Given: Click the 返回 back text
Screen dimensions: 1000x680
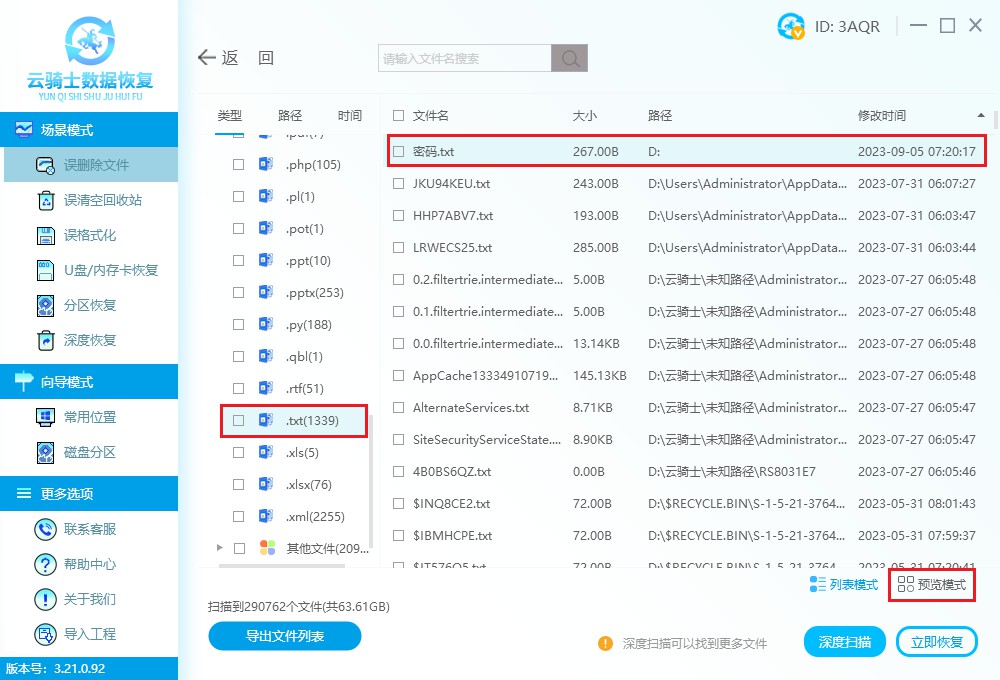Looking at the screenshot, I should pyautogui.click(x=247, y=58).
